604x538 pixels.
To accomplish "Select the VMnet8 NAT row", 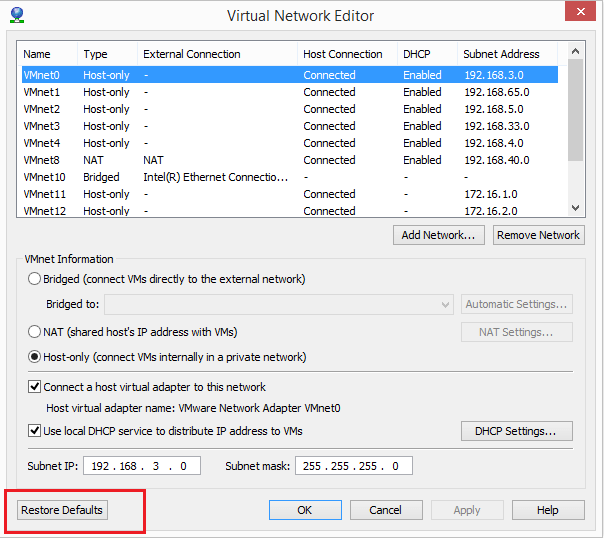I will pos(200,160).
